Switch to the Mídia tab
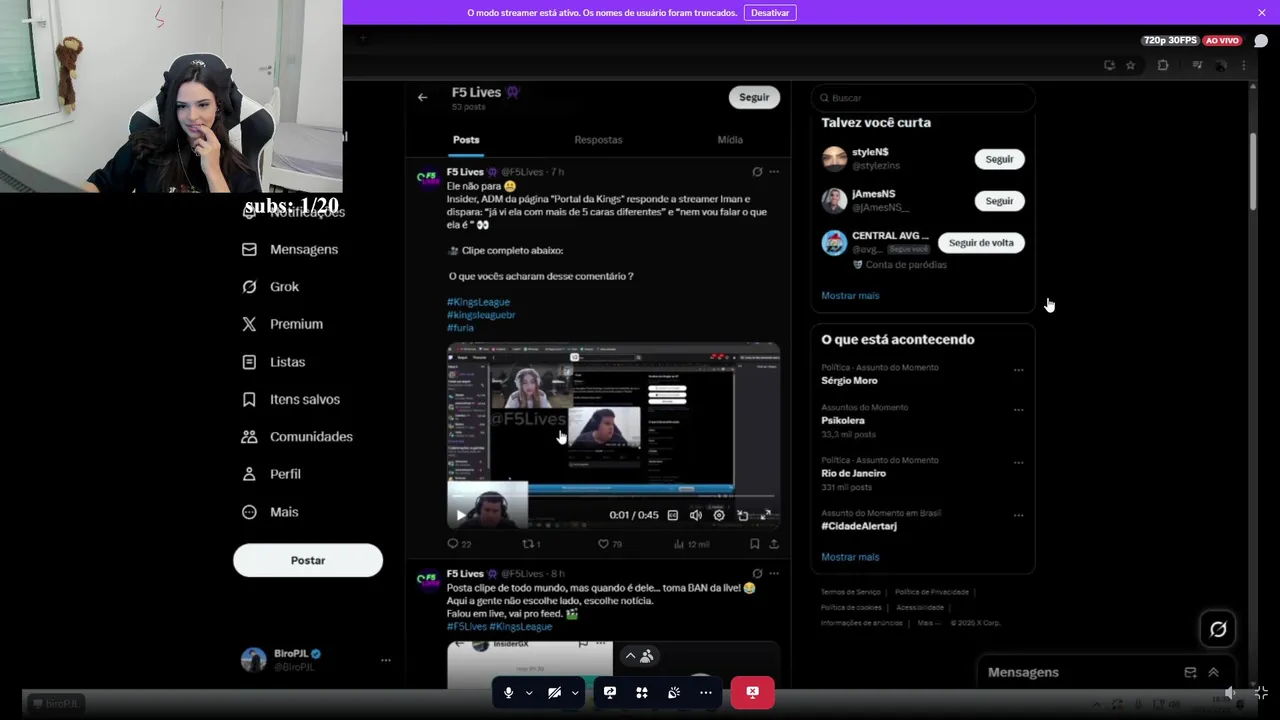 pos(730,140)
